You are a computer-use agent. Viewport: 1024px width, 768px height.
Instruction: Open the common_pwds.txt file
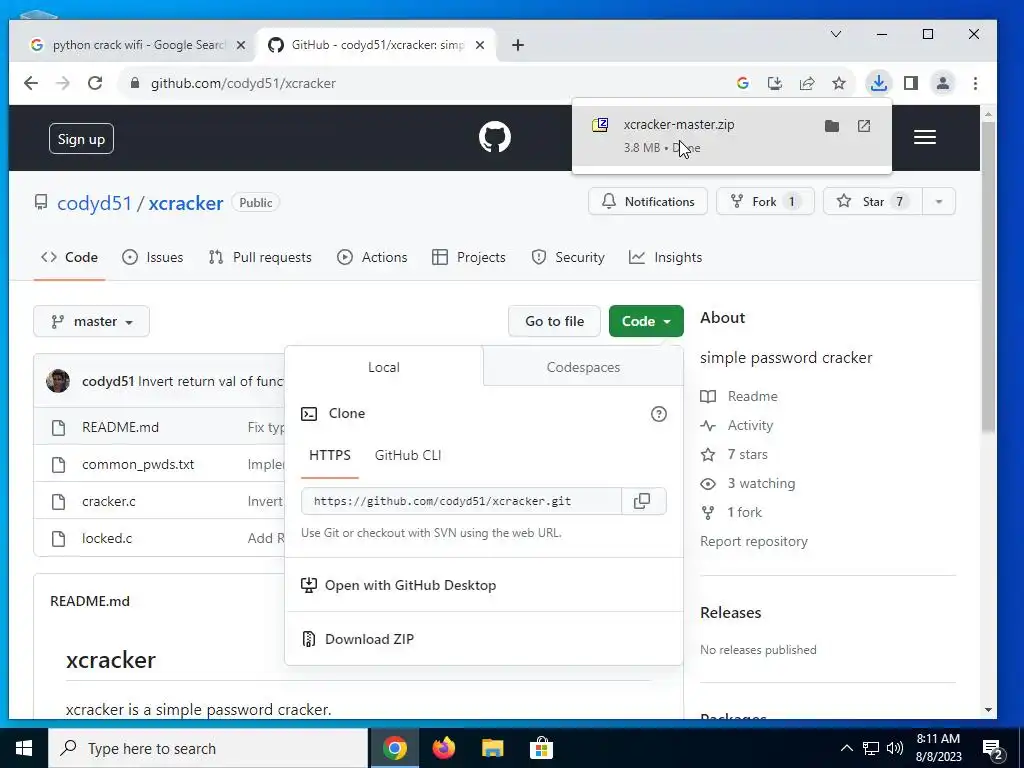tap(138, 464)
